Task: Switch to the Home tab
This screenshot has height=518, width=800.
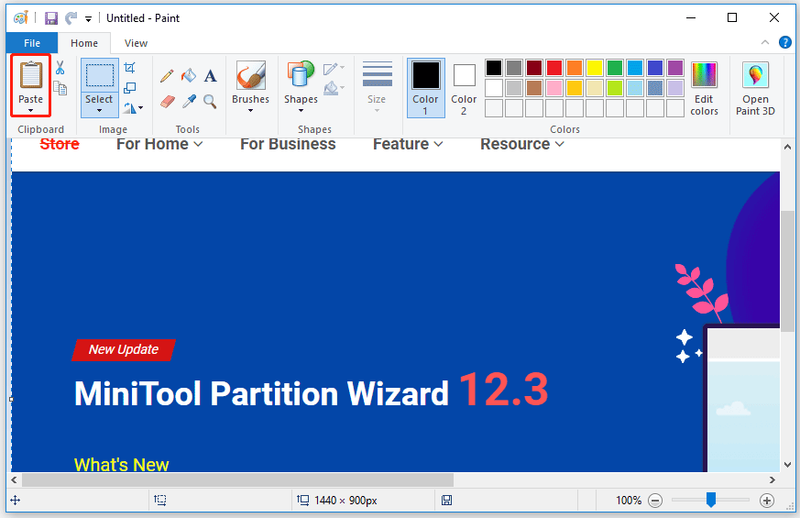Action: (x=84, y=43)
